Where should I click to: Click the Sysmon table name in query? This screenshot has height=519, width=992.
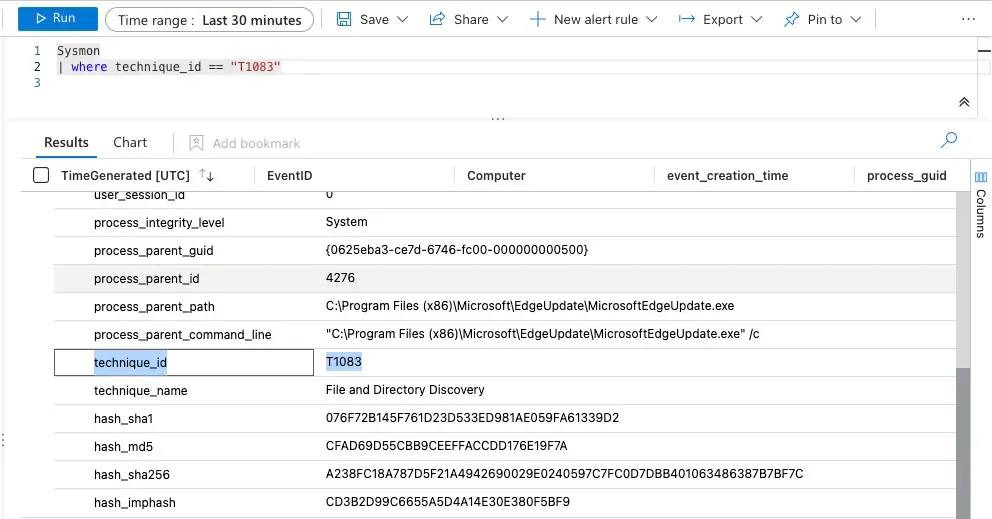tap(78, 51)
